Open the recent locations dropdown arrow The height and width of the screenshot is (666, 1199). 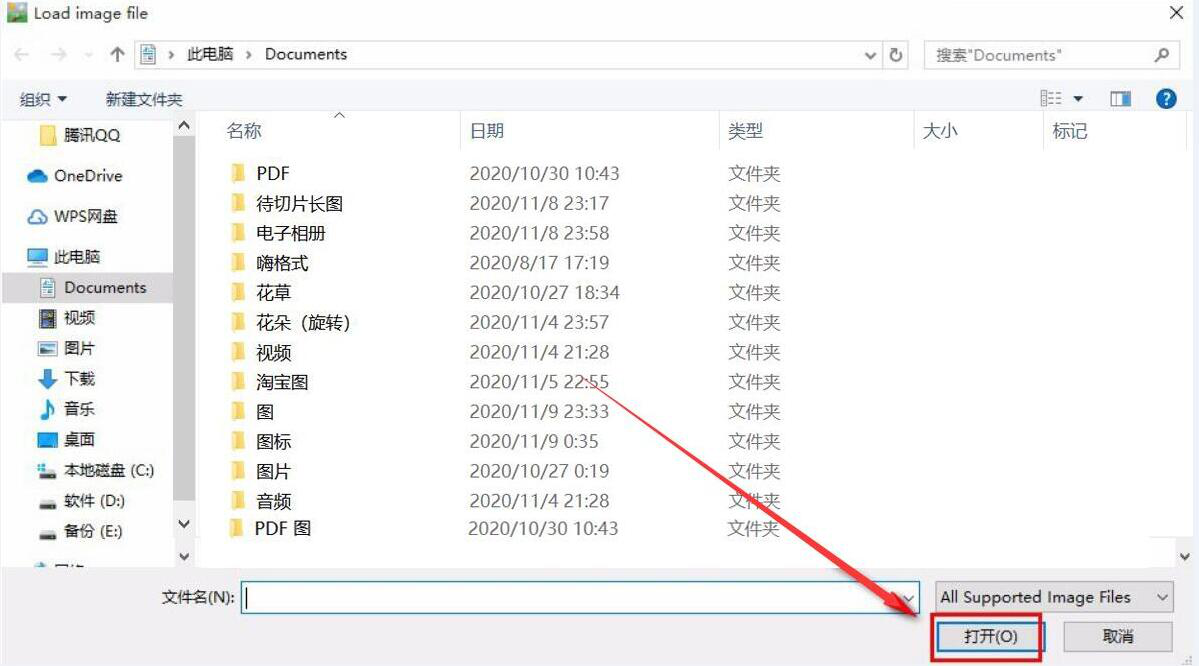88,54
